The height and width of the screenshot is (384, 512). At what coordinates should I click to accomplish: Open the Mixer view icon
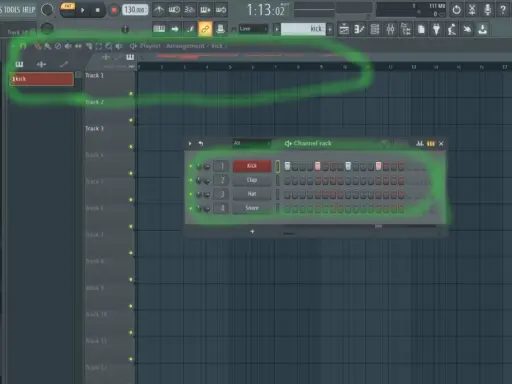pyautogui.click(x=390, y=29)
